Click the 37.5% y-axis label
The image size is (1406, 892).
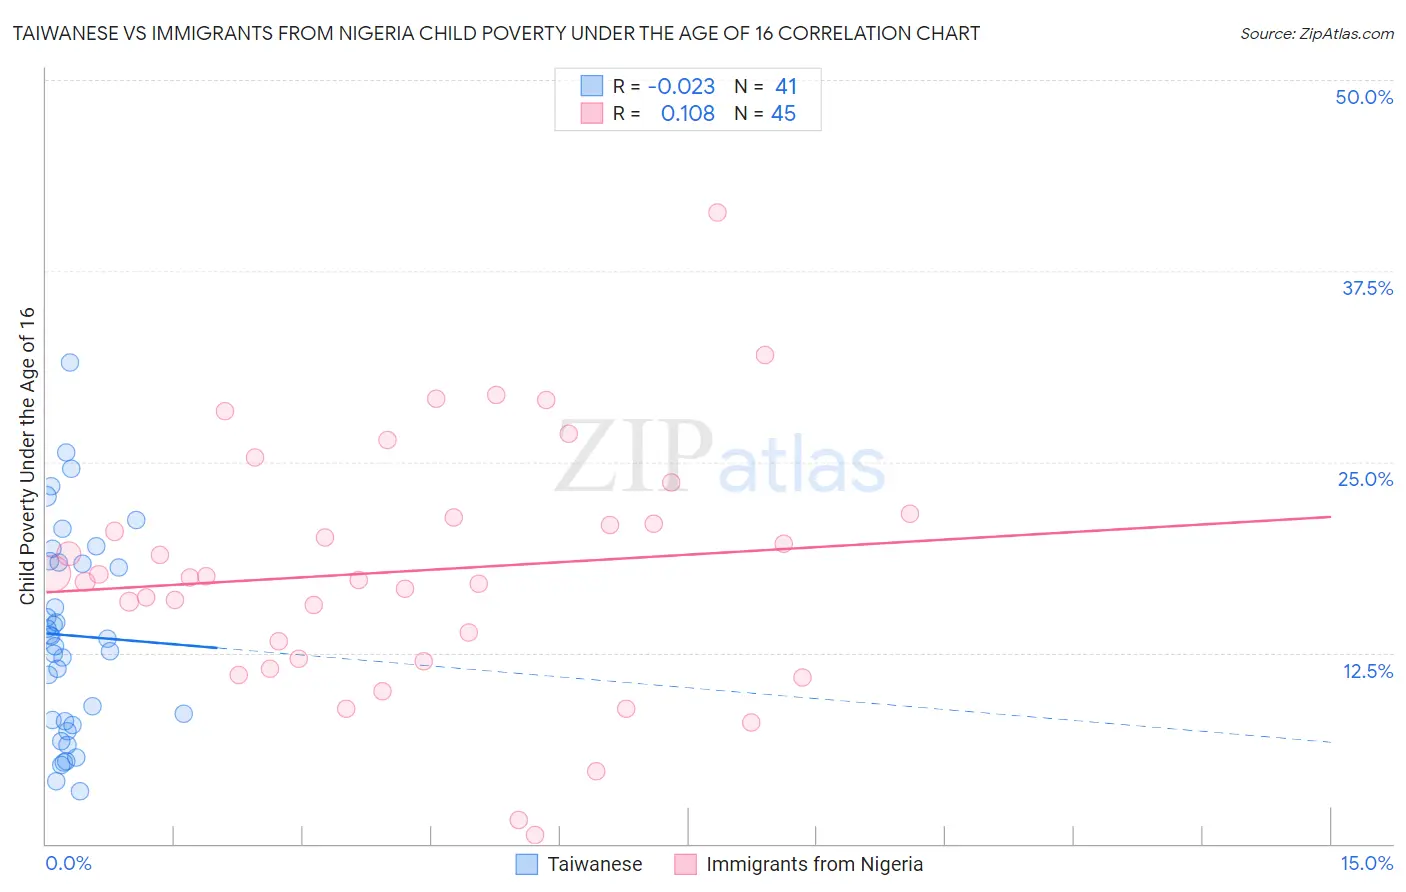pyautogui.click(x=1367, y=288)
